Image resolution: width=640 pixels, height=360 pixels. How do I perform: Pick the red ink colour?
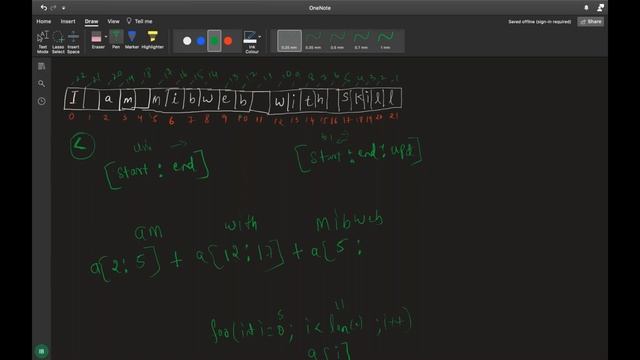coord(228,41)
